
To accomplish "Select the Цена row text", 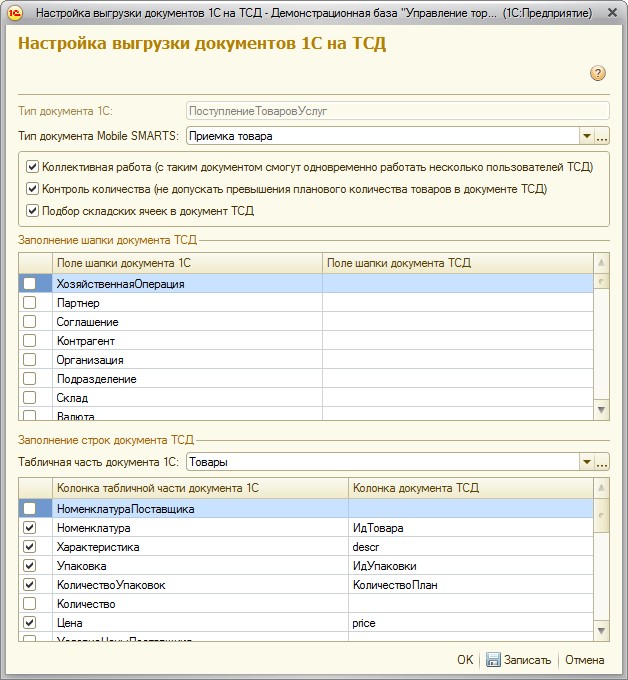I will pyautogui.click(x=69, y=623).
